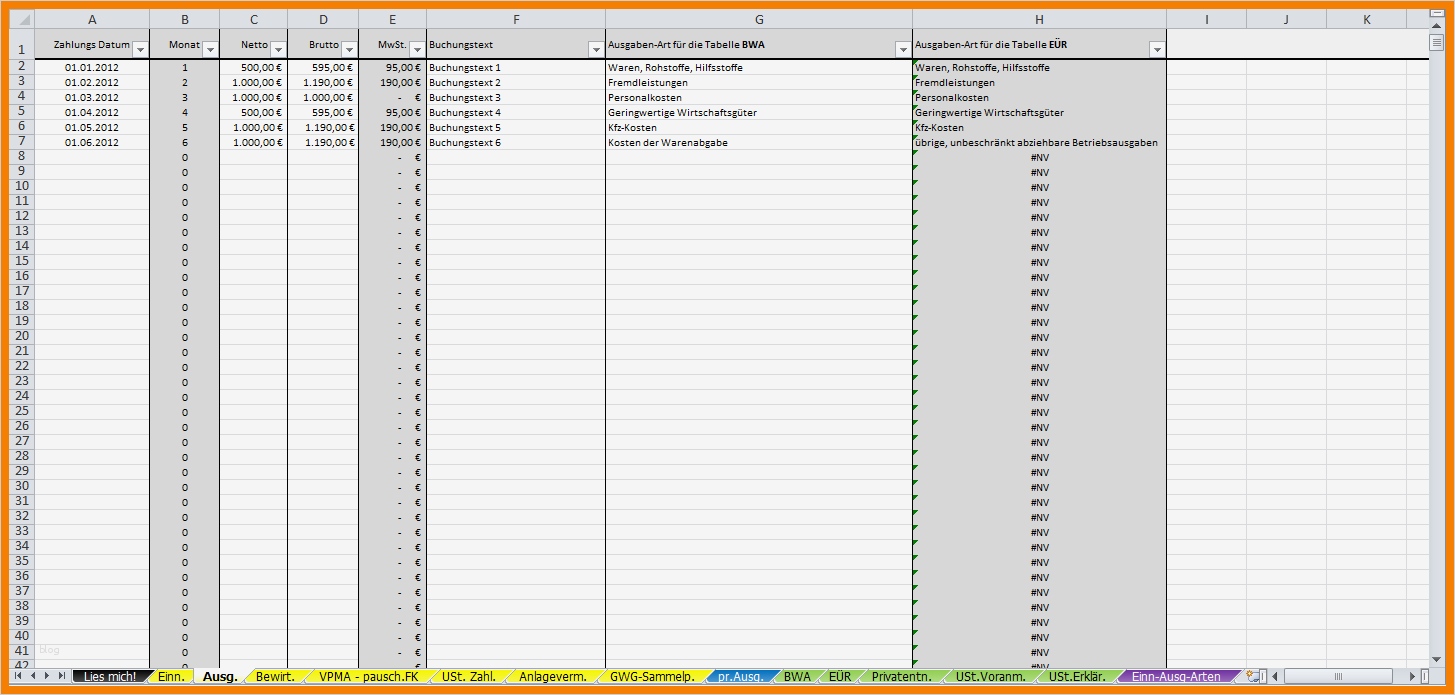Click the first-sheet navigation arrow
The image size is (1455, 695).
click(x=18, y=676)
